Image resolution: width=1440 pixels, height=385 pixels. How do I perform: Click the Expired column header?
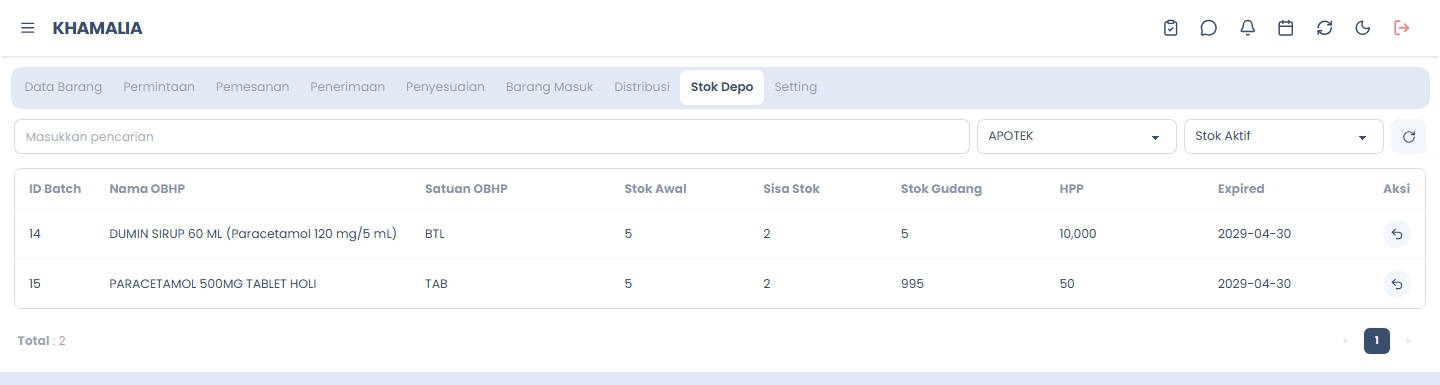point(1241,189)
